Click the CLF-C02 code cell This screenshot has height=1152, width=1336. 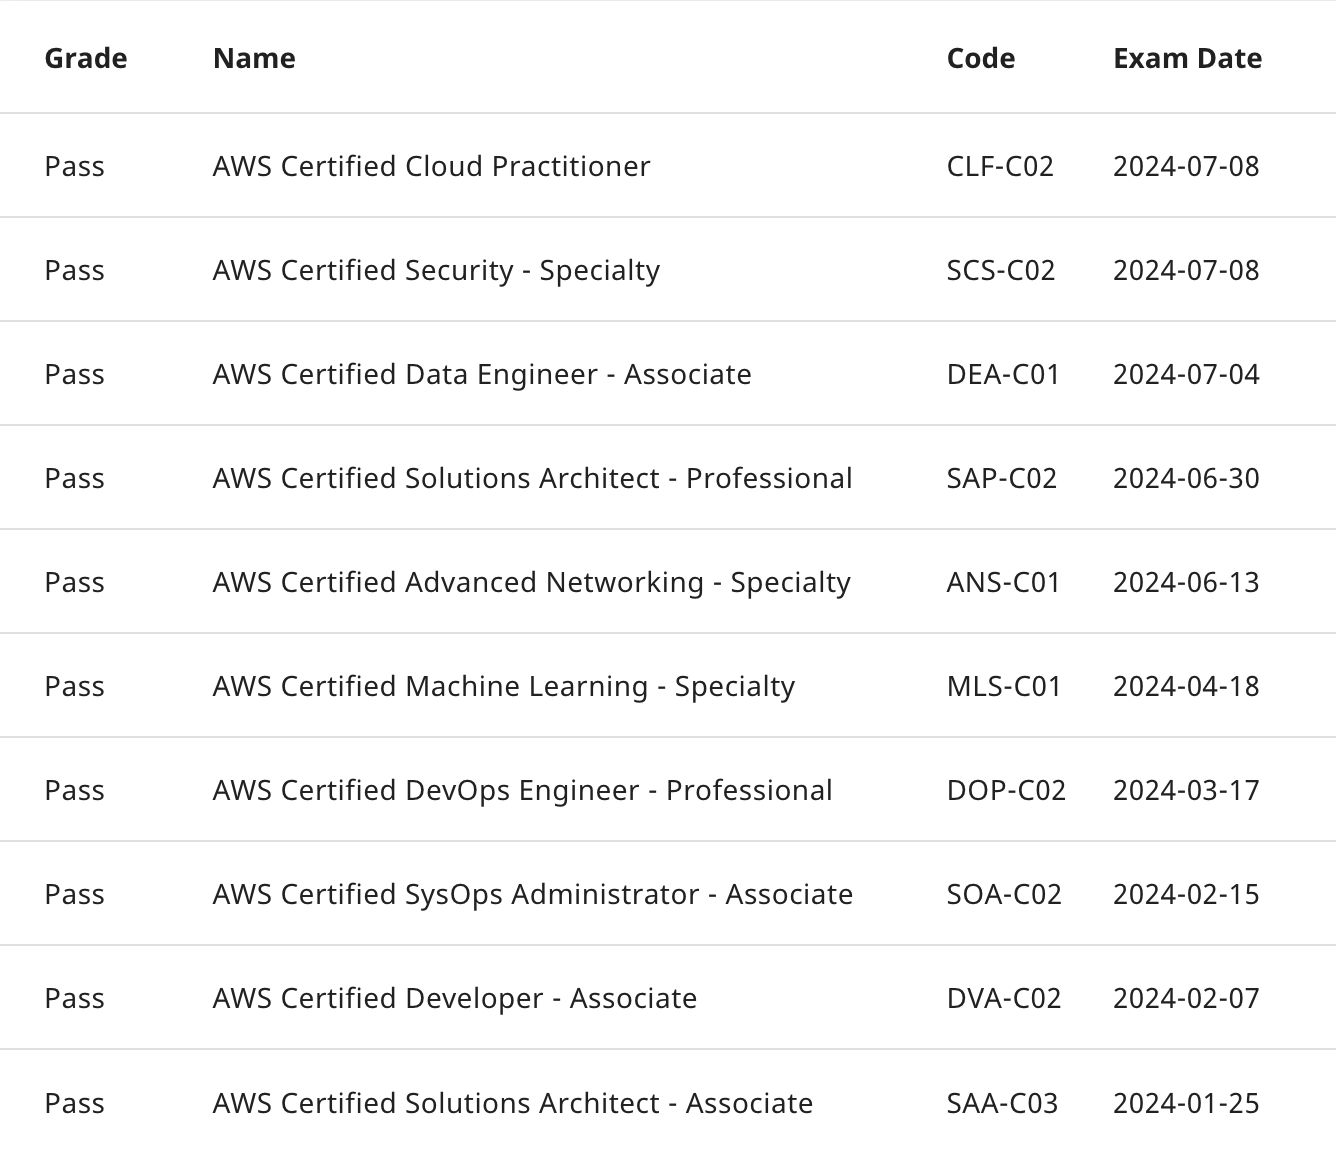[x=1001, y=166]
